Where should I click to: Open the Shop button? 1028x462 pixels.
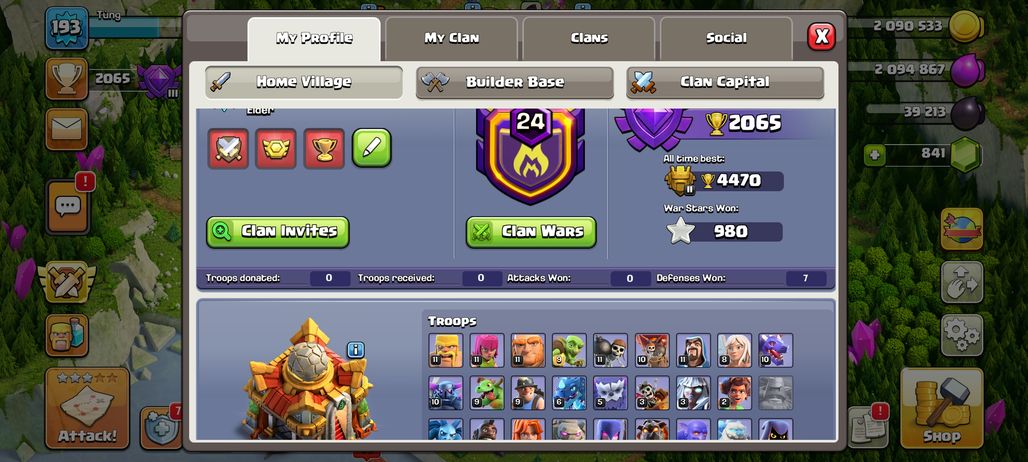(x=941, y=408)
